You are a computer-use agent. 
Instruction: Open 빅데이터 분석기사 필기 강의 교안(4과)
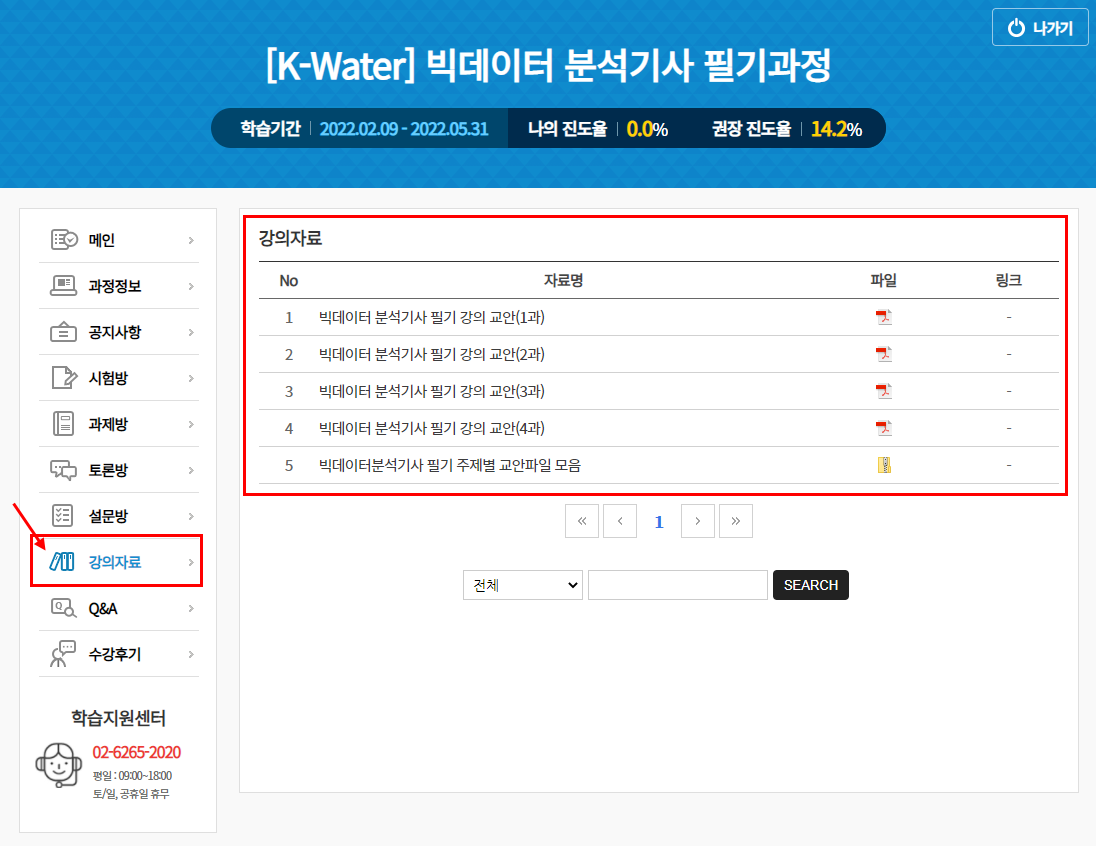[x=432, y=428]
